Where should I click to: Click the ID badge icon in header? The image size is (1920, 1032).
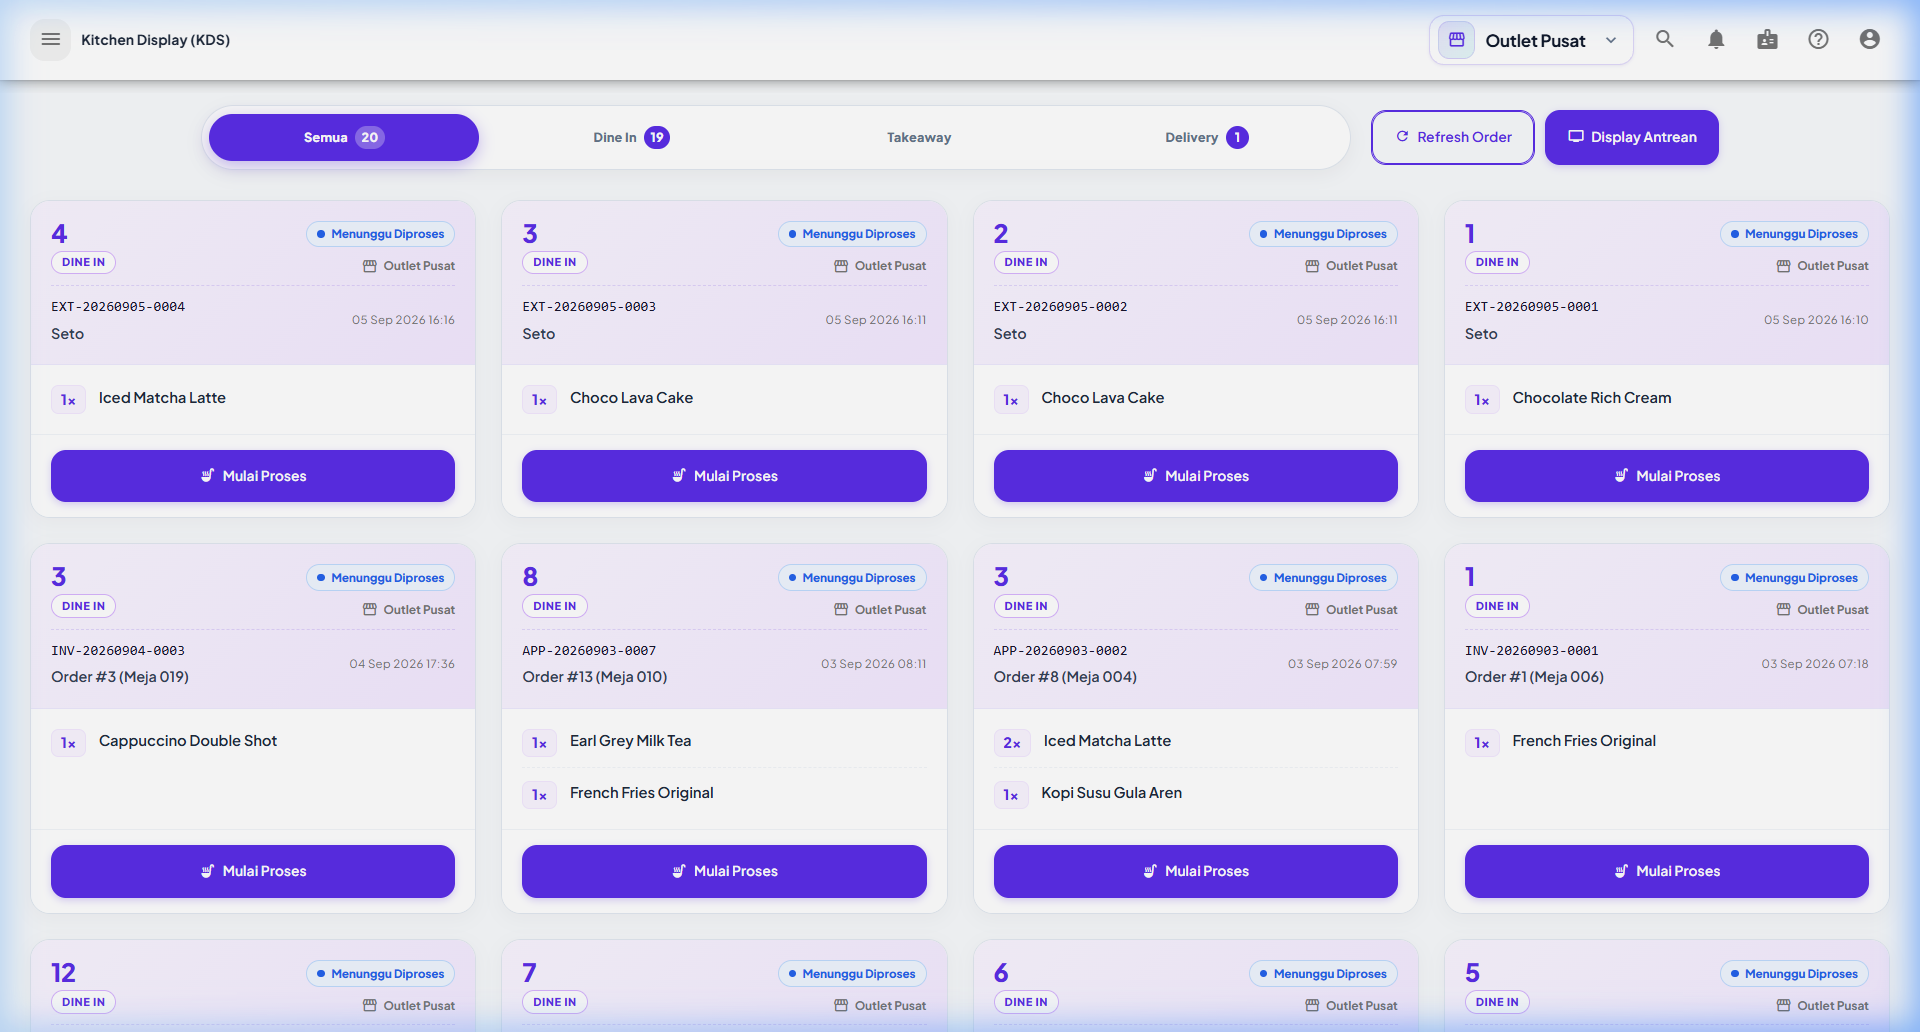(x=1767, y=39)
